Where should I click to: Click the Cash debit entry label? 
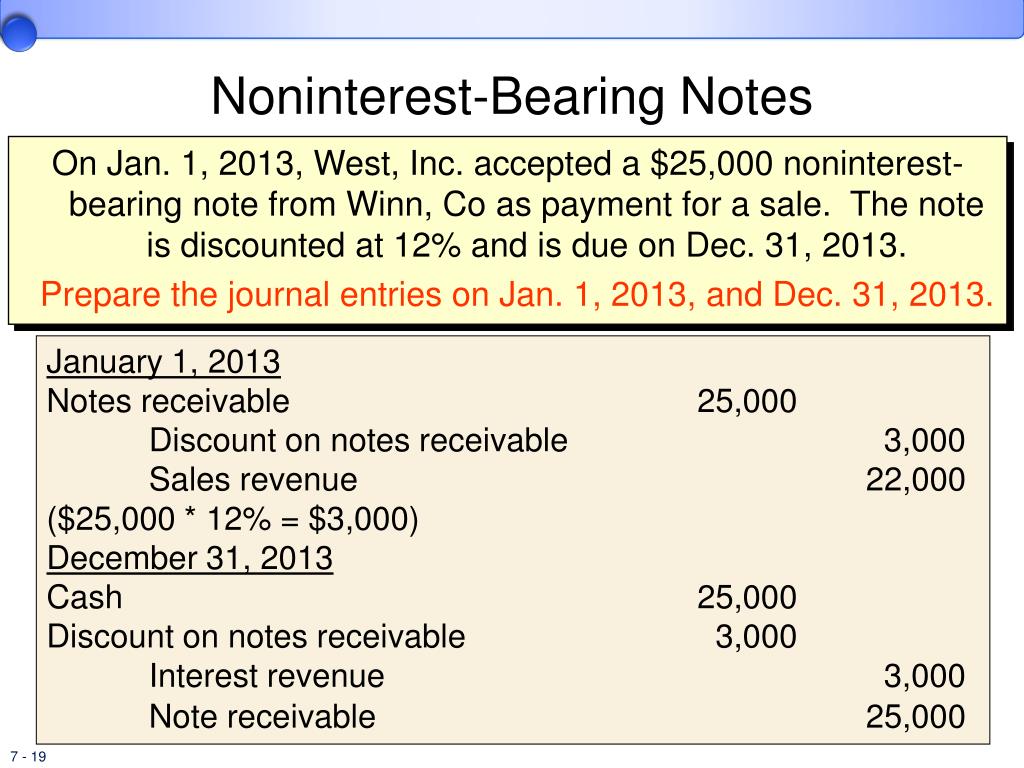[84, 598]
